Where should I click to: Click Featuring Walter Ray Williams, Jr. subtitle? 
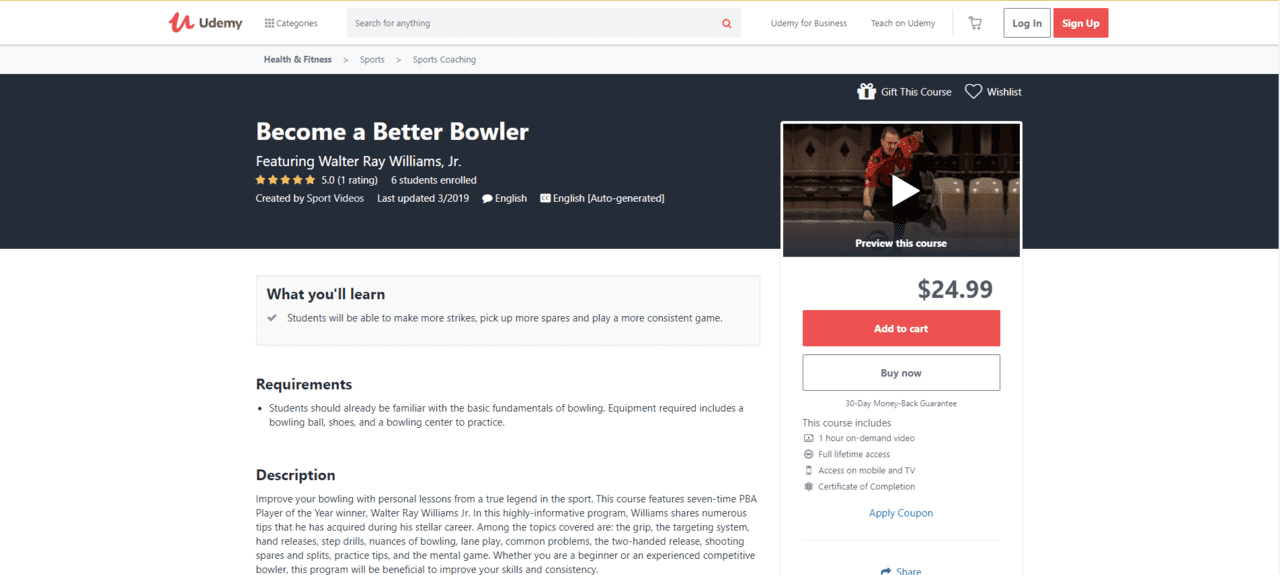coord(358,161)
